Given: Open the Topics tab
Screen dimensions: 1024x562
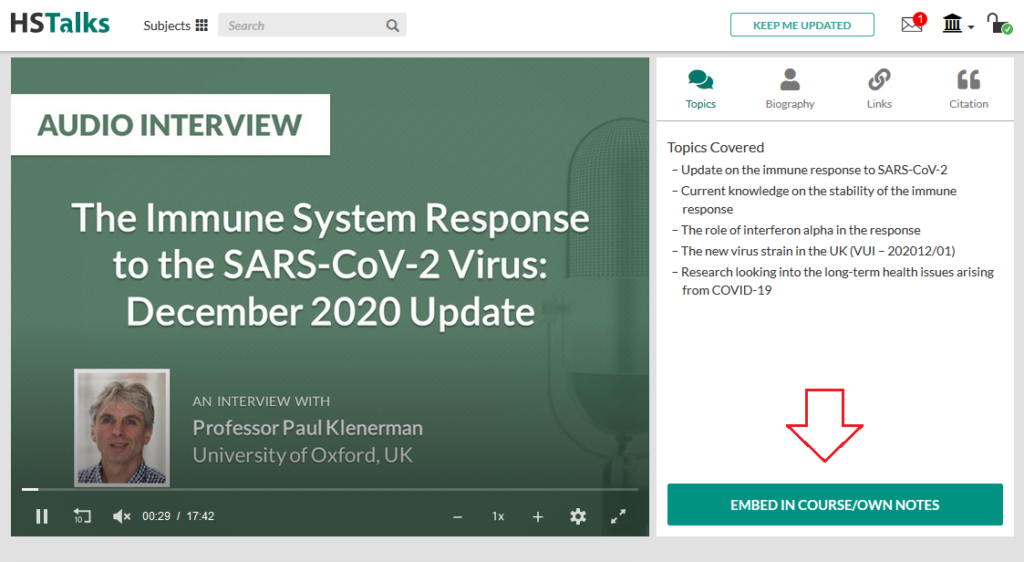Looking at the screenshot, I should pyautogui.click(x=701, y=89).
